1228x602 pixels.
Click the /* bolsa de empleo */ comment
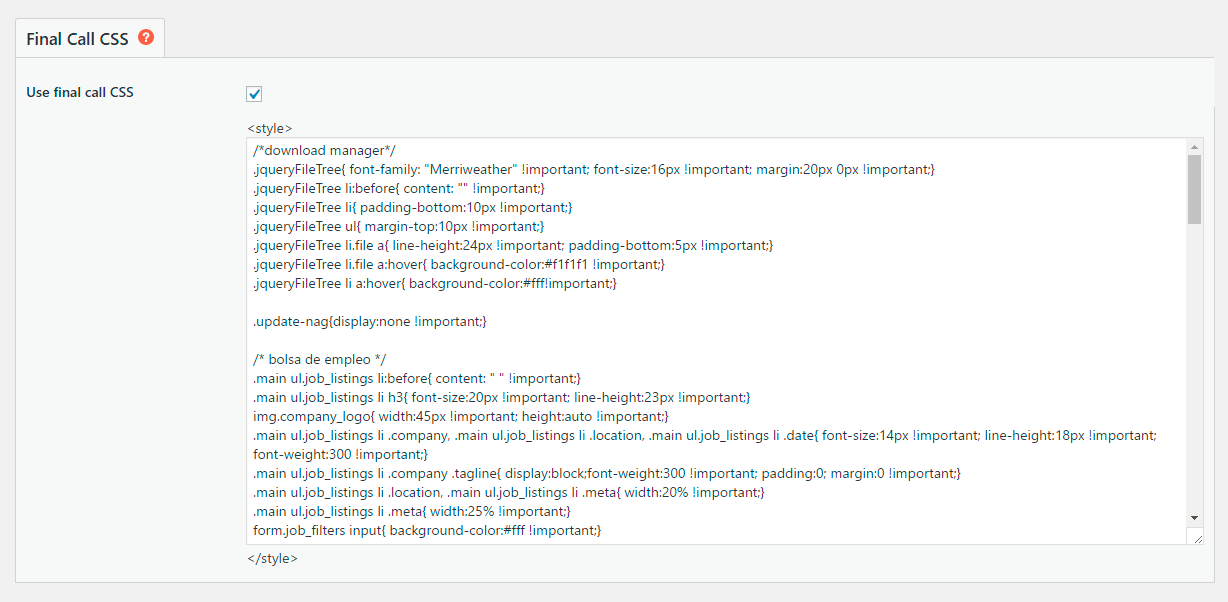tap(320, 360)
